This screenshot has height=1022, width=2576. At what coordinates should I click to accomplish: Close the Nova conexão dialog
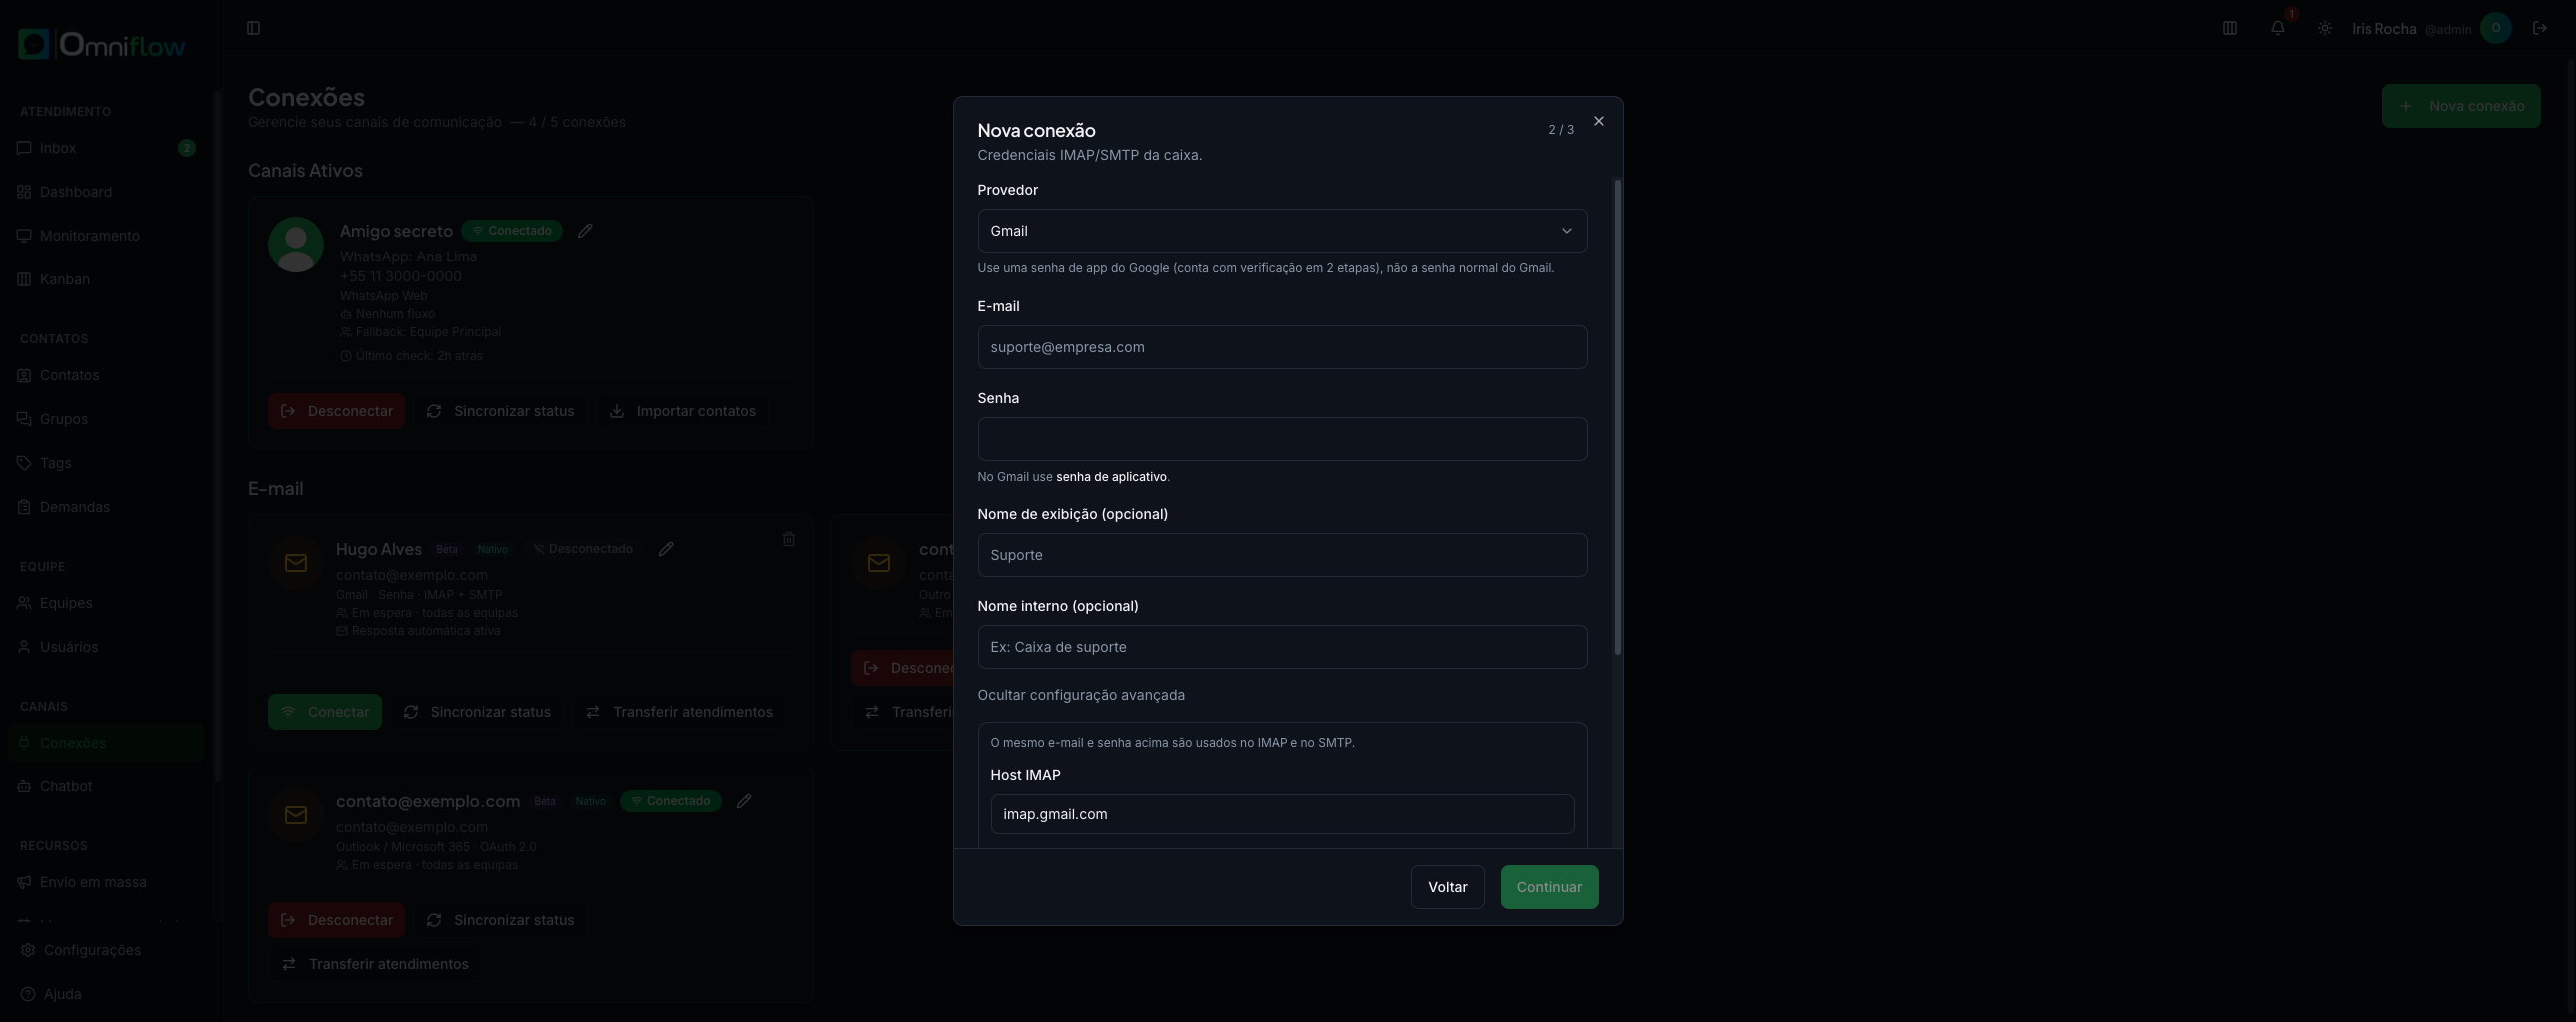click(x=1598, y=121)
